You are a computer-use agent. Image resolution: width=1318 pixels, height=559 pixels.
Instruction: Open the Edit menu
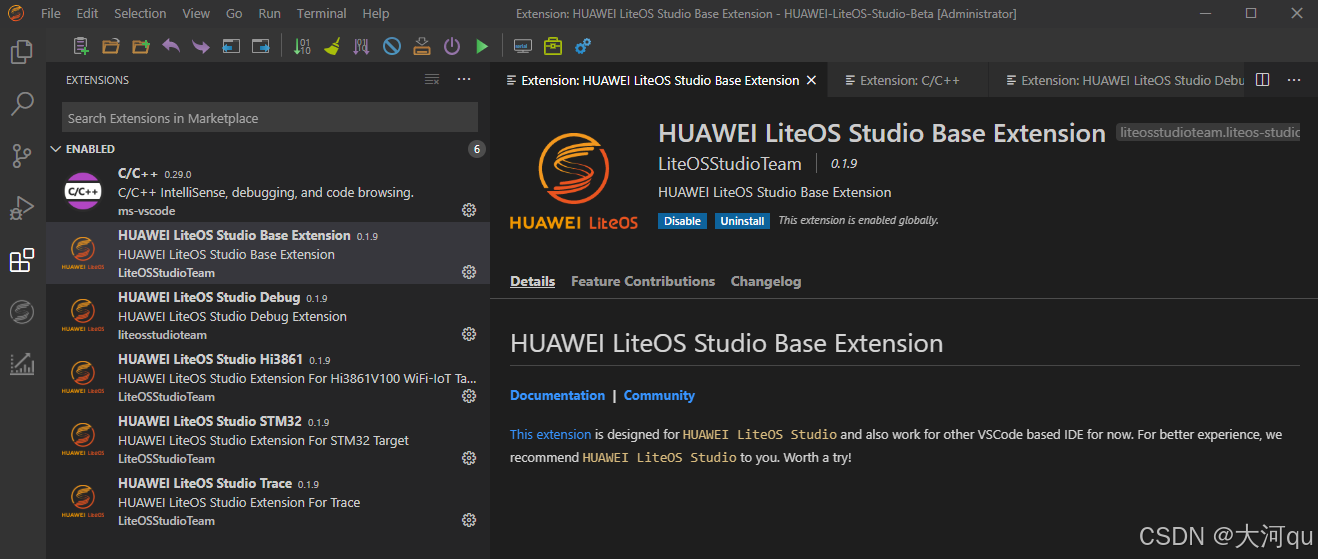[87, 14]
